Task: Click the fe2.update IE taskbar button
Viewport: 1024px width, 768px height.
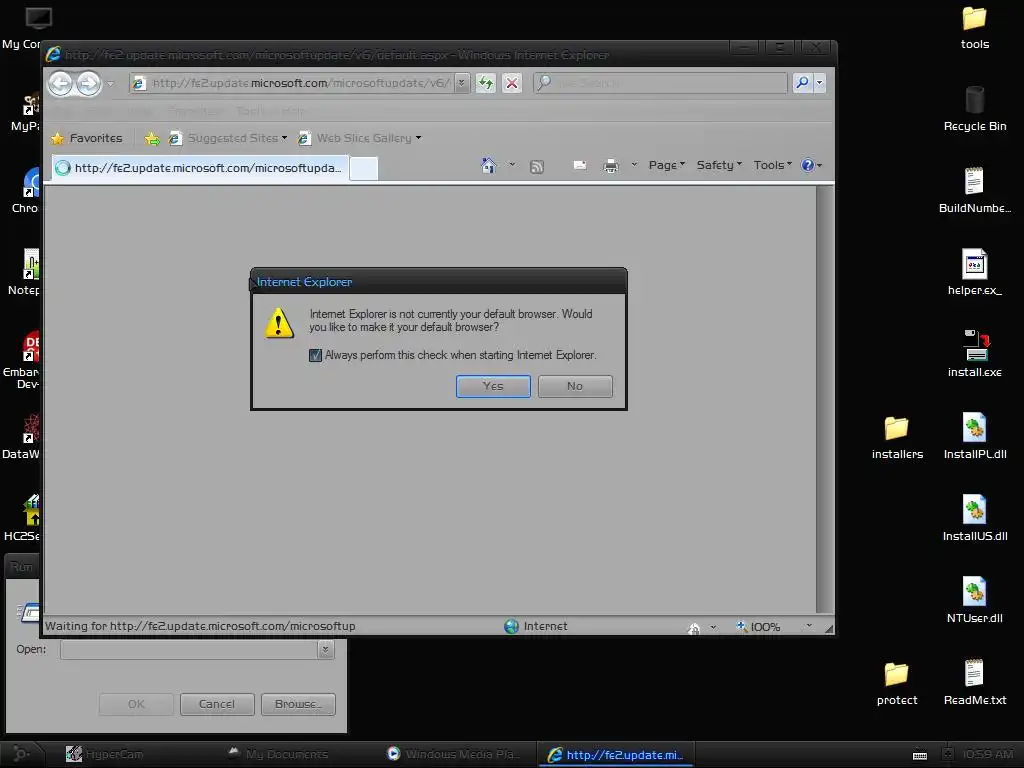Action: 616,755
